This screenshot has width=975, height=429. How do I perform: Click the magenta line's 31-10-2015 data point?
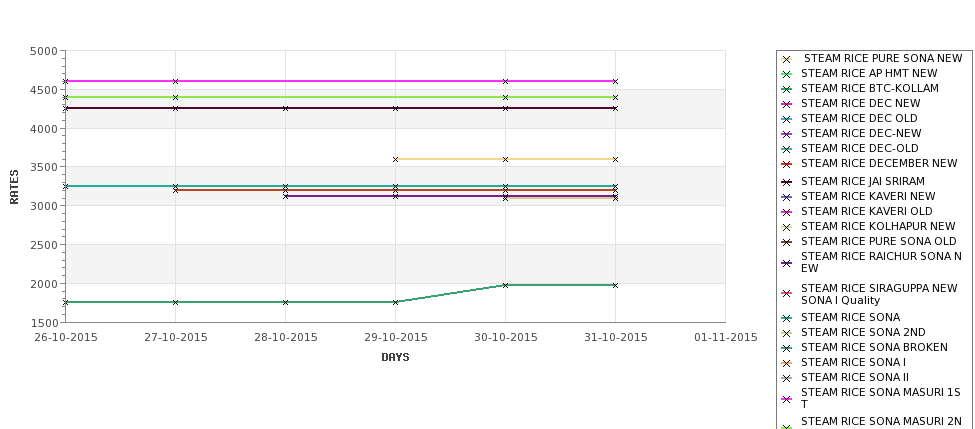click(x=616, y=81)
